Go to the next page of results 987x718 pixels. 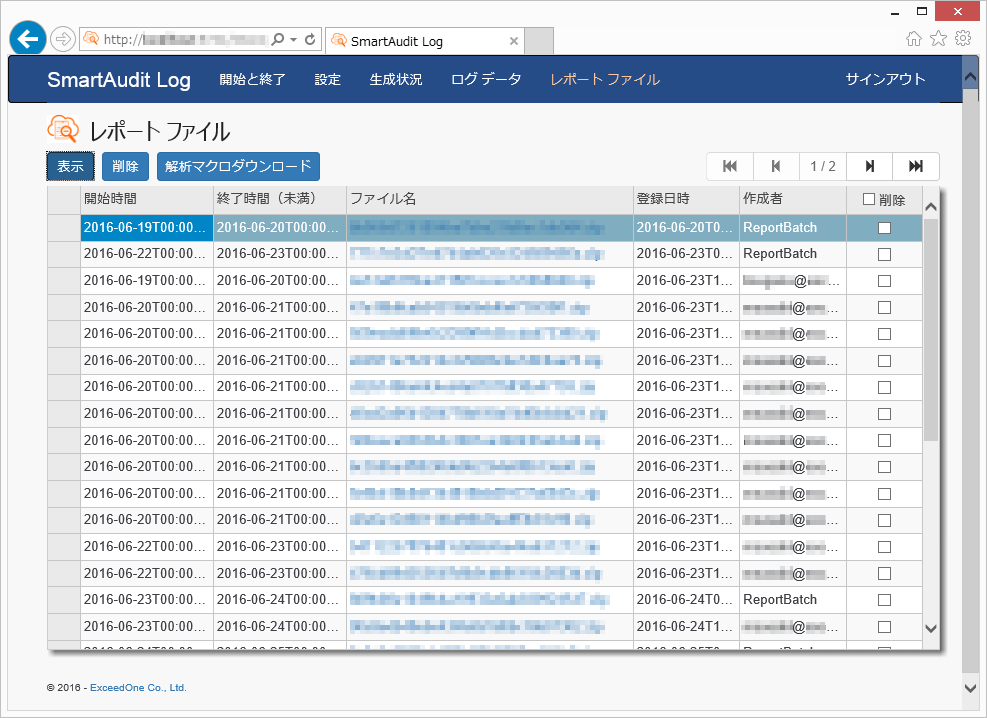869,166
